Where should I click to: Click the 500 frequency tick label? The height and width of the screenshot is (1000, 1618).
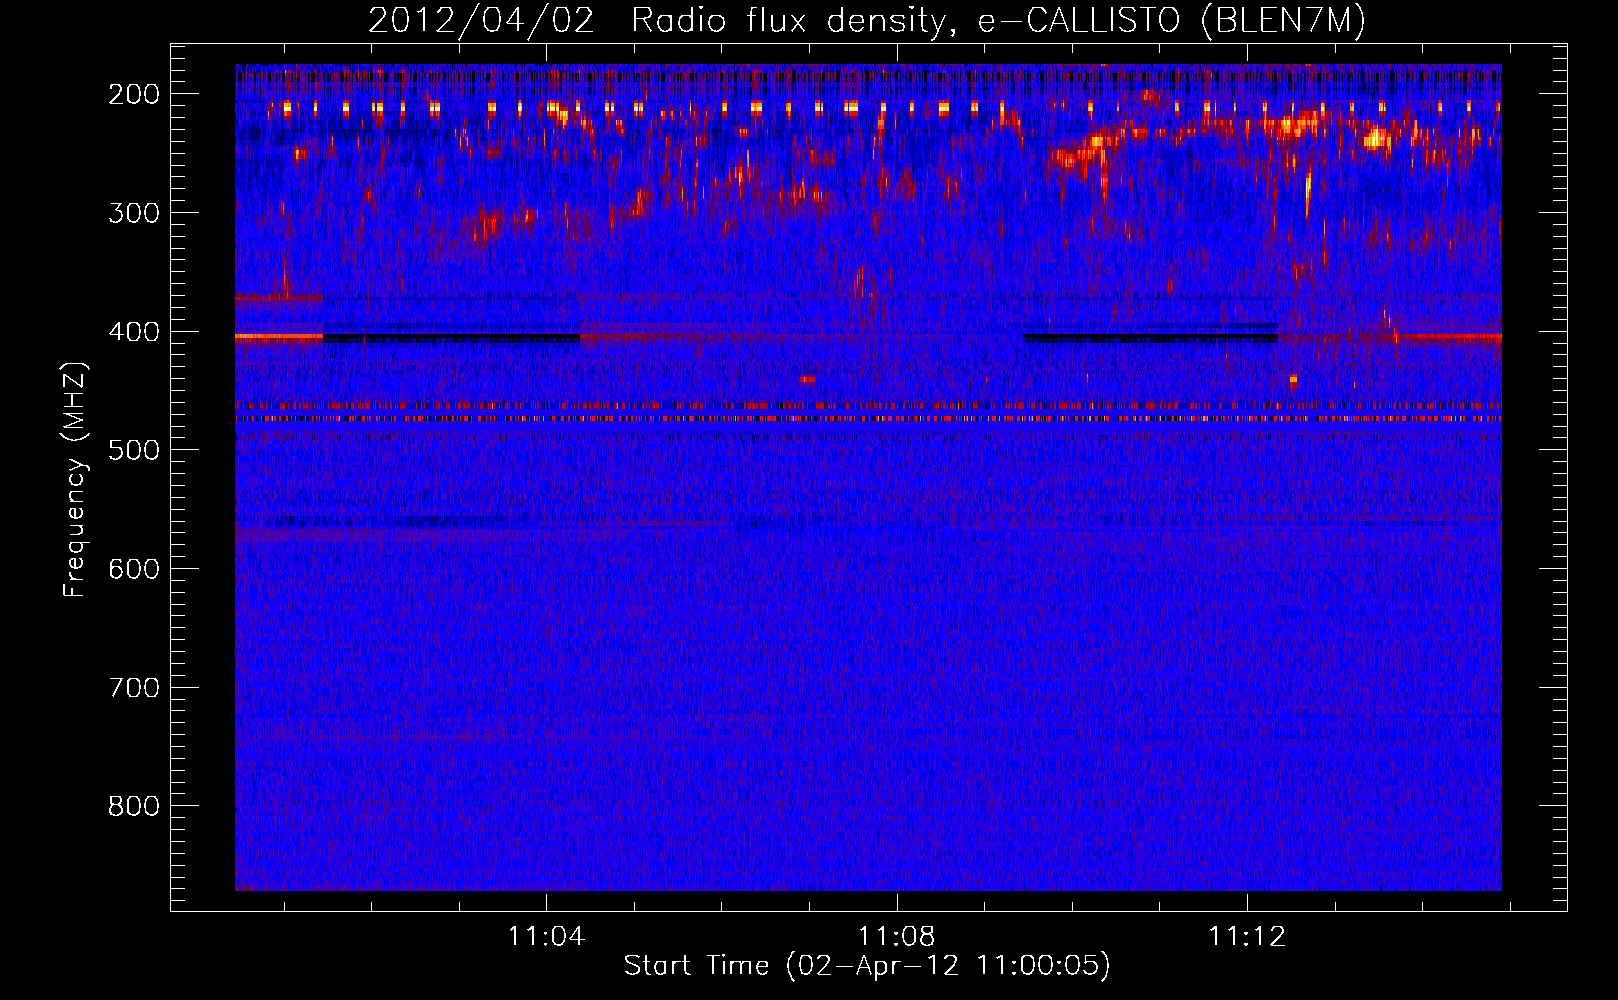(x=134, y=451)
